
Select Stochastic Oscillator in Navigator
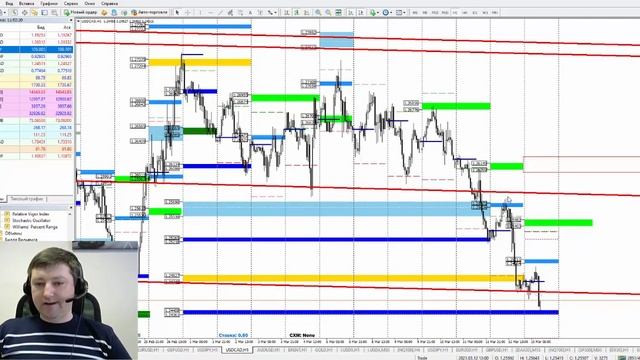31,220
